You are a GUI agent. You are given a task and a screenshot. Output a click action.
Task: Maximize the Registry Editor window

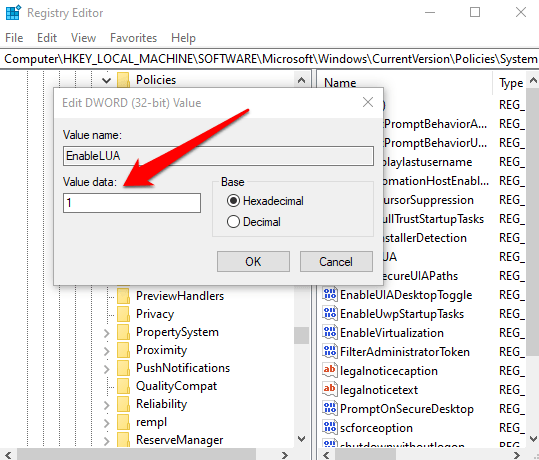(475, 13)
